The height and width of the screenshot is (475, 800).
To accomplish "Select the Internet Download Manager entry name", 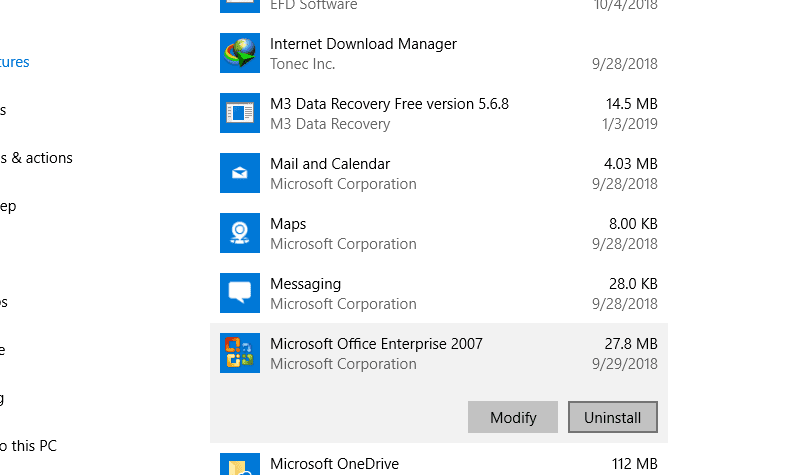I will point(363,44).
